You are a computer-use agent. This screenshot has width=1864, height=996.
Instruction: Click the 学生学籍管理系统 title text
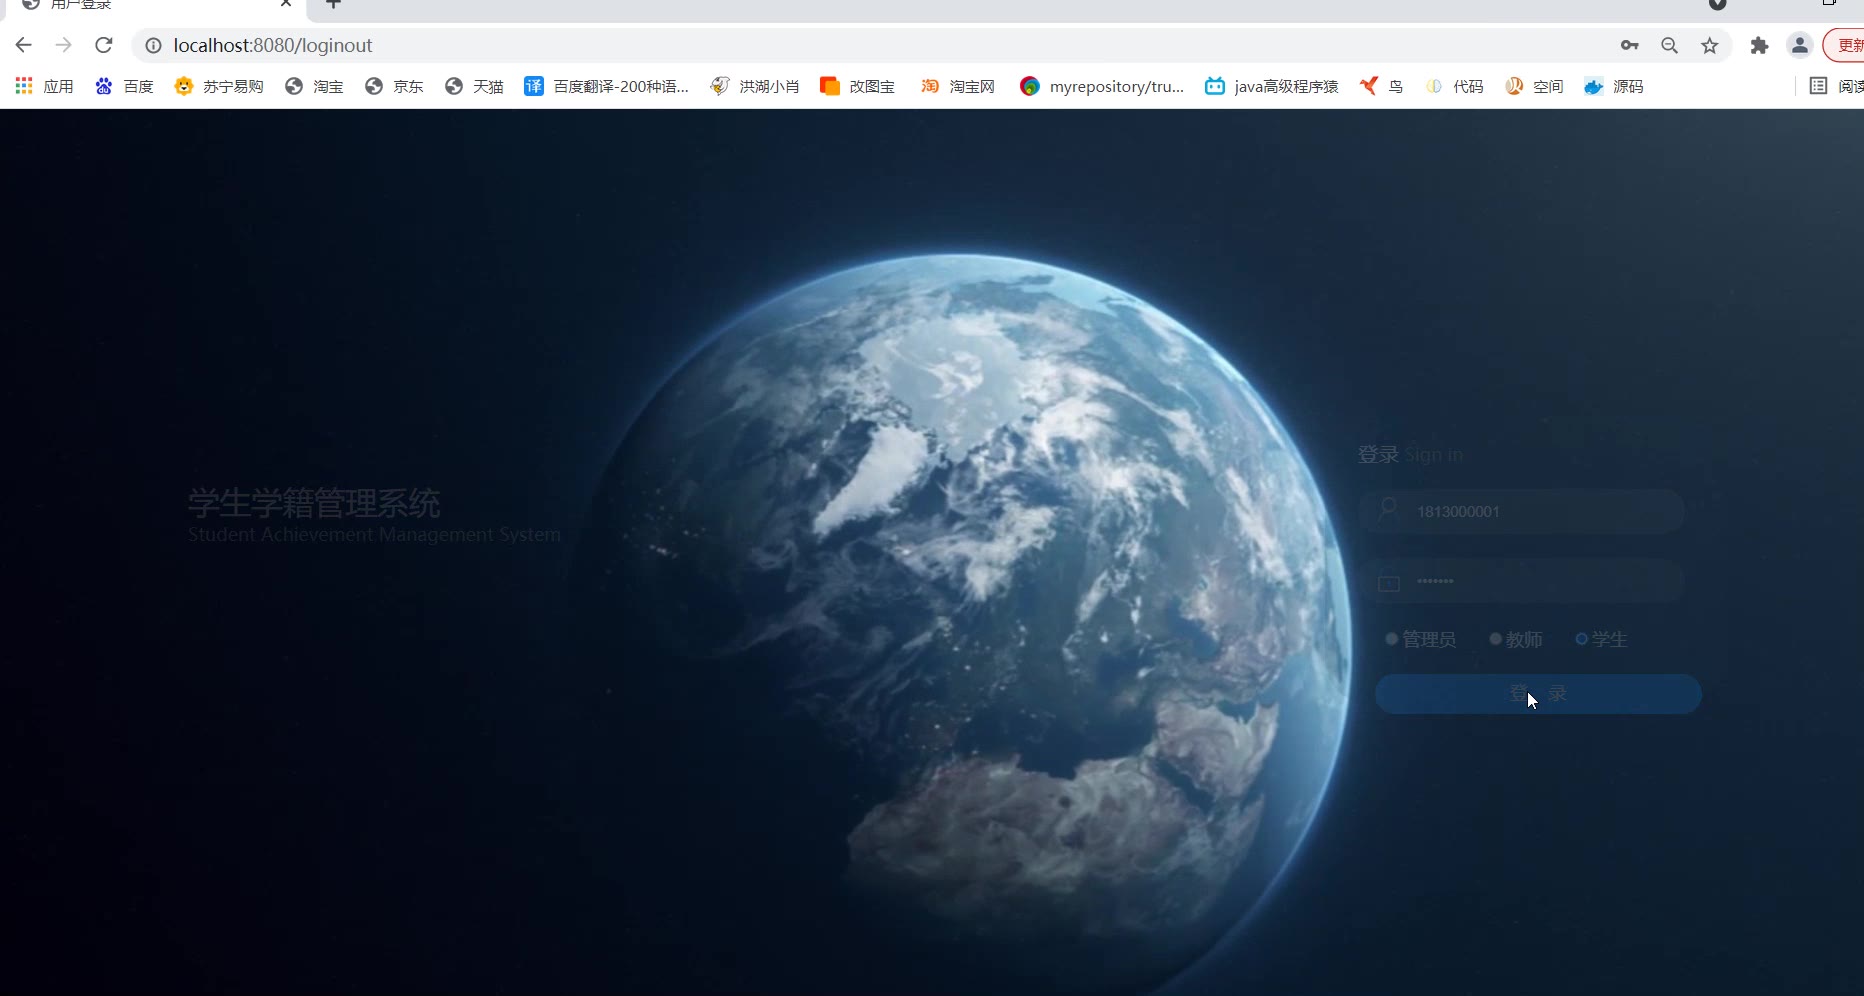pyautogui.click(x=314, y=503)
